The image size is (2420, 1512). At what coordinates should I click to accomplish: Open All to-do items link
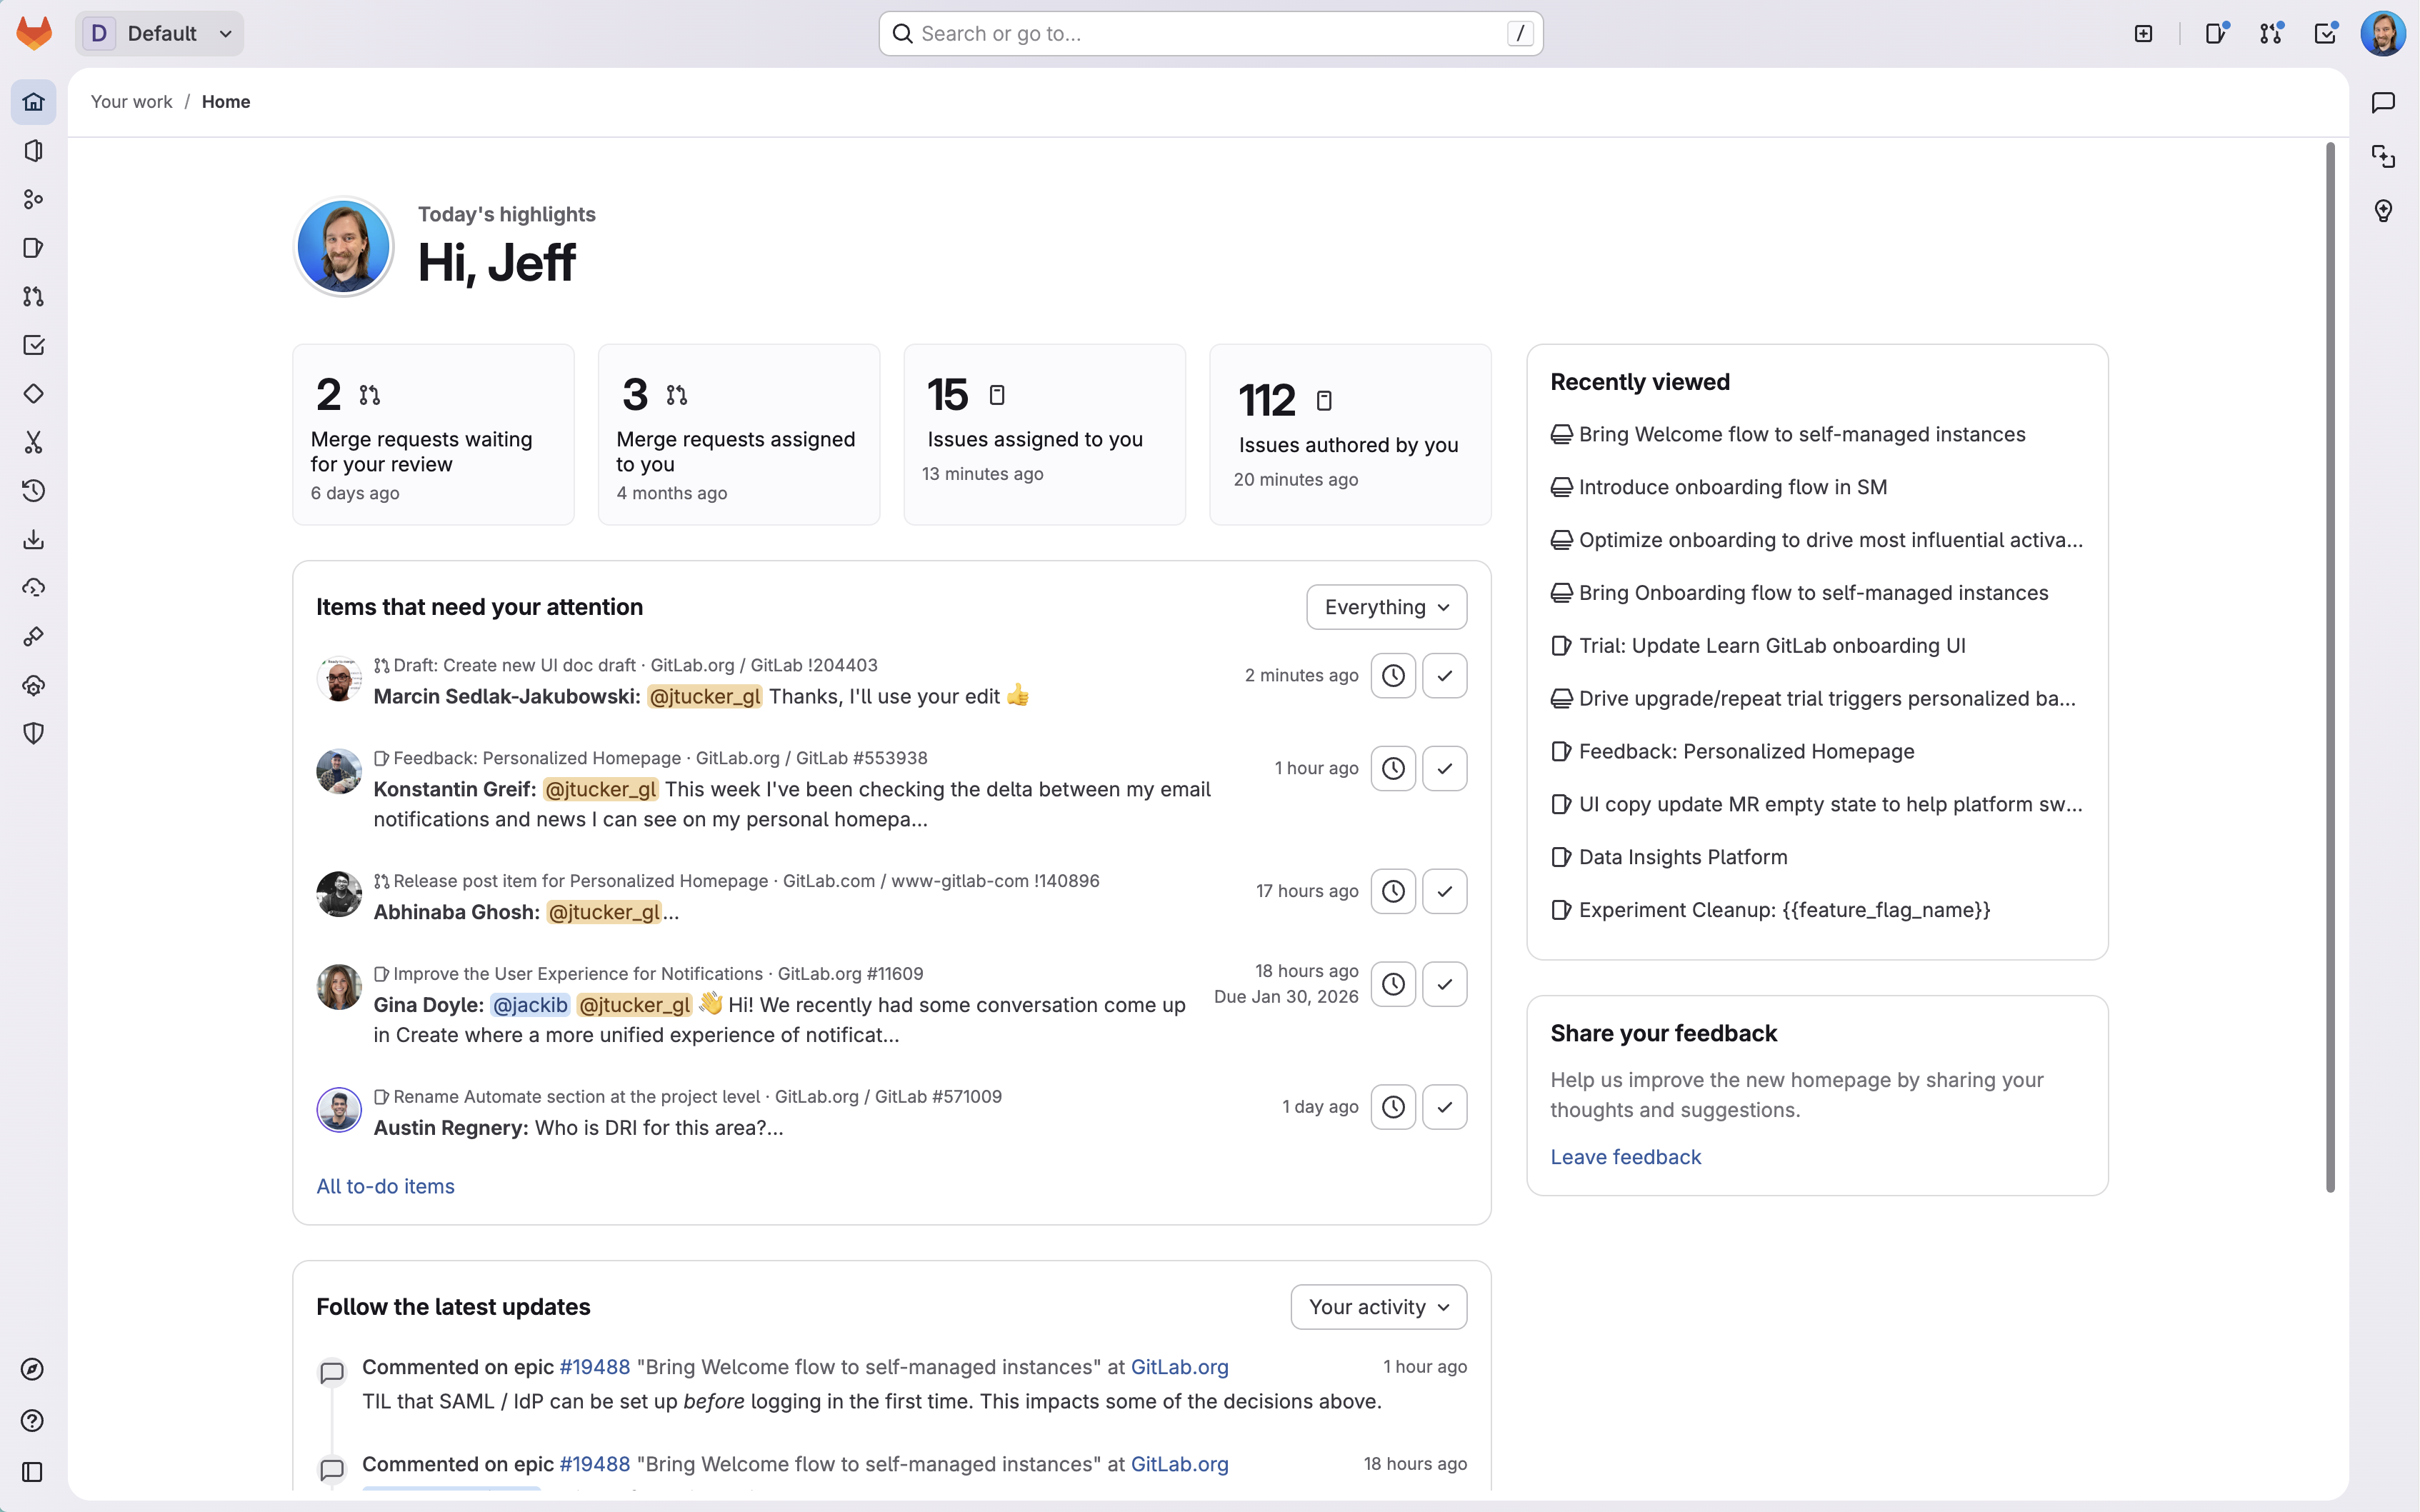385,1186
